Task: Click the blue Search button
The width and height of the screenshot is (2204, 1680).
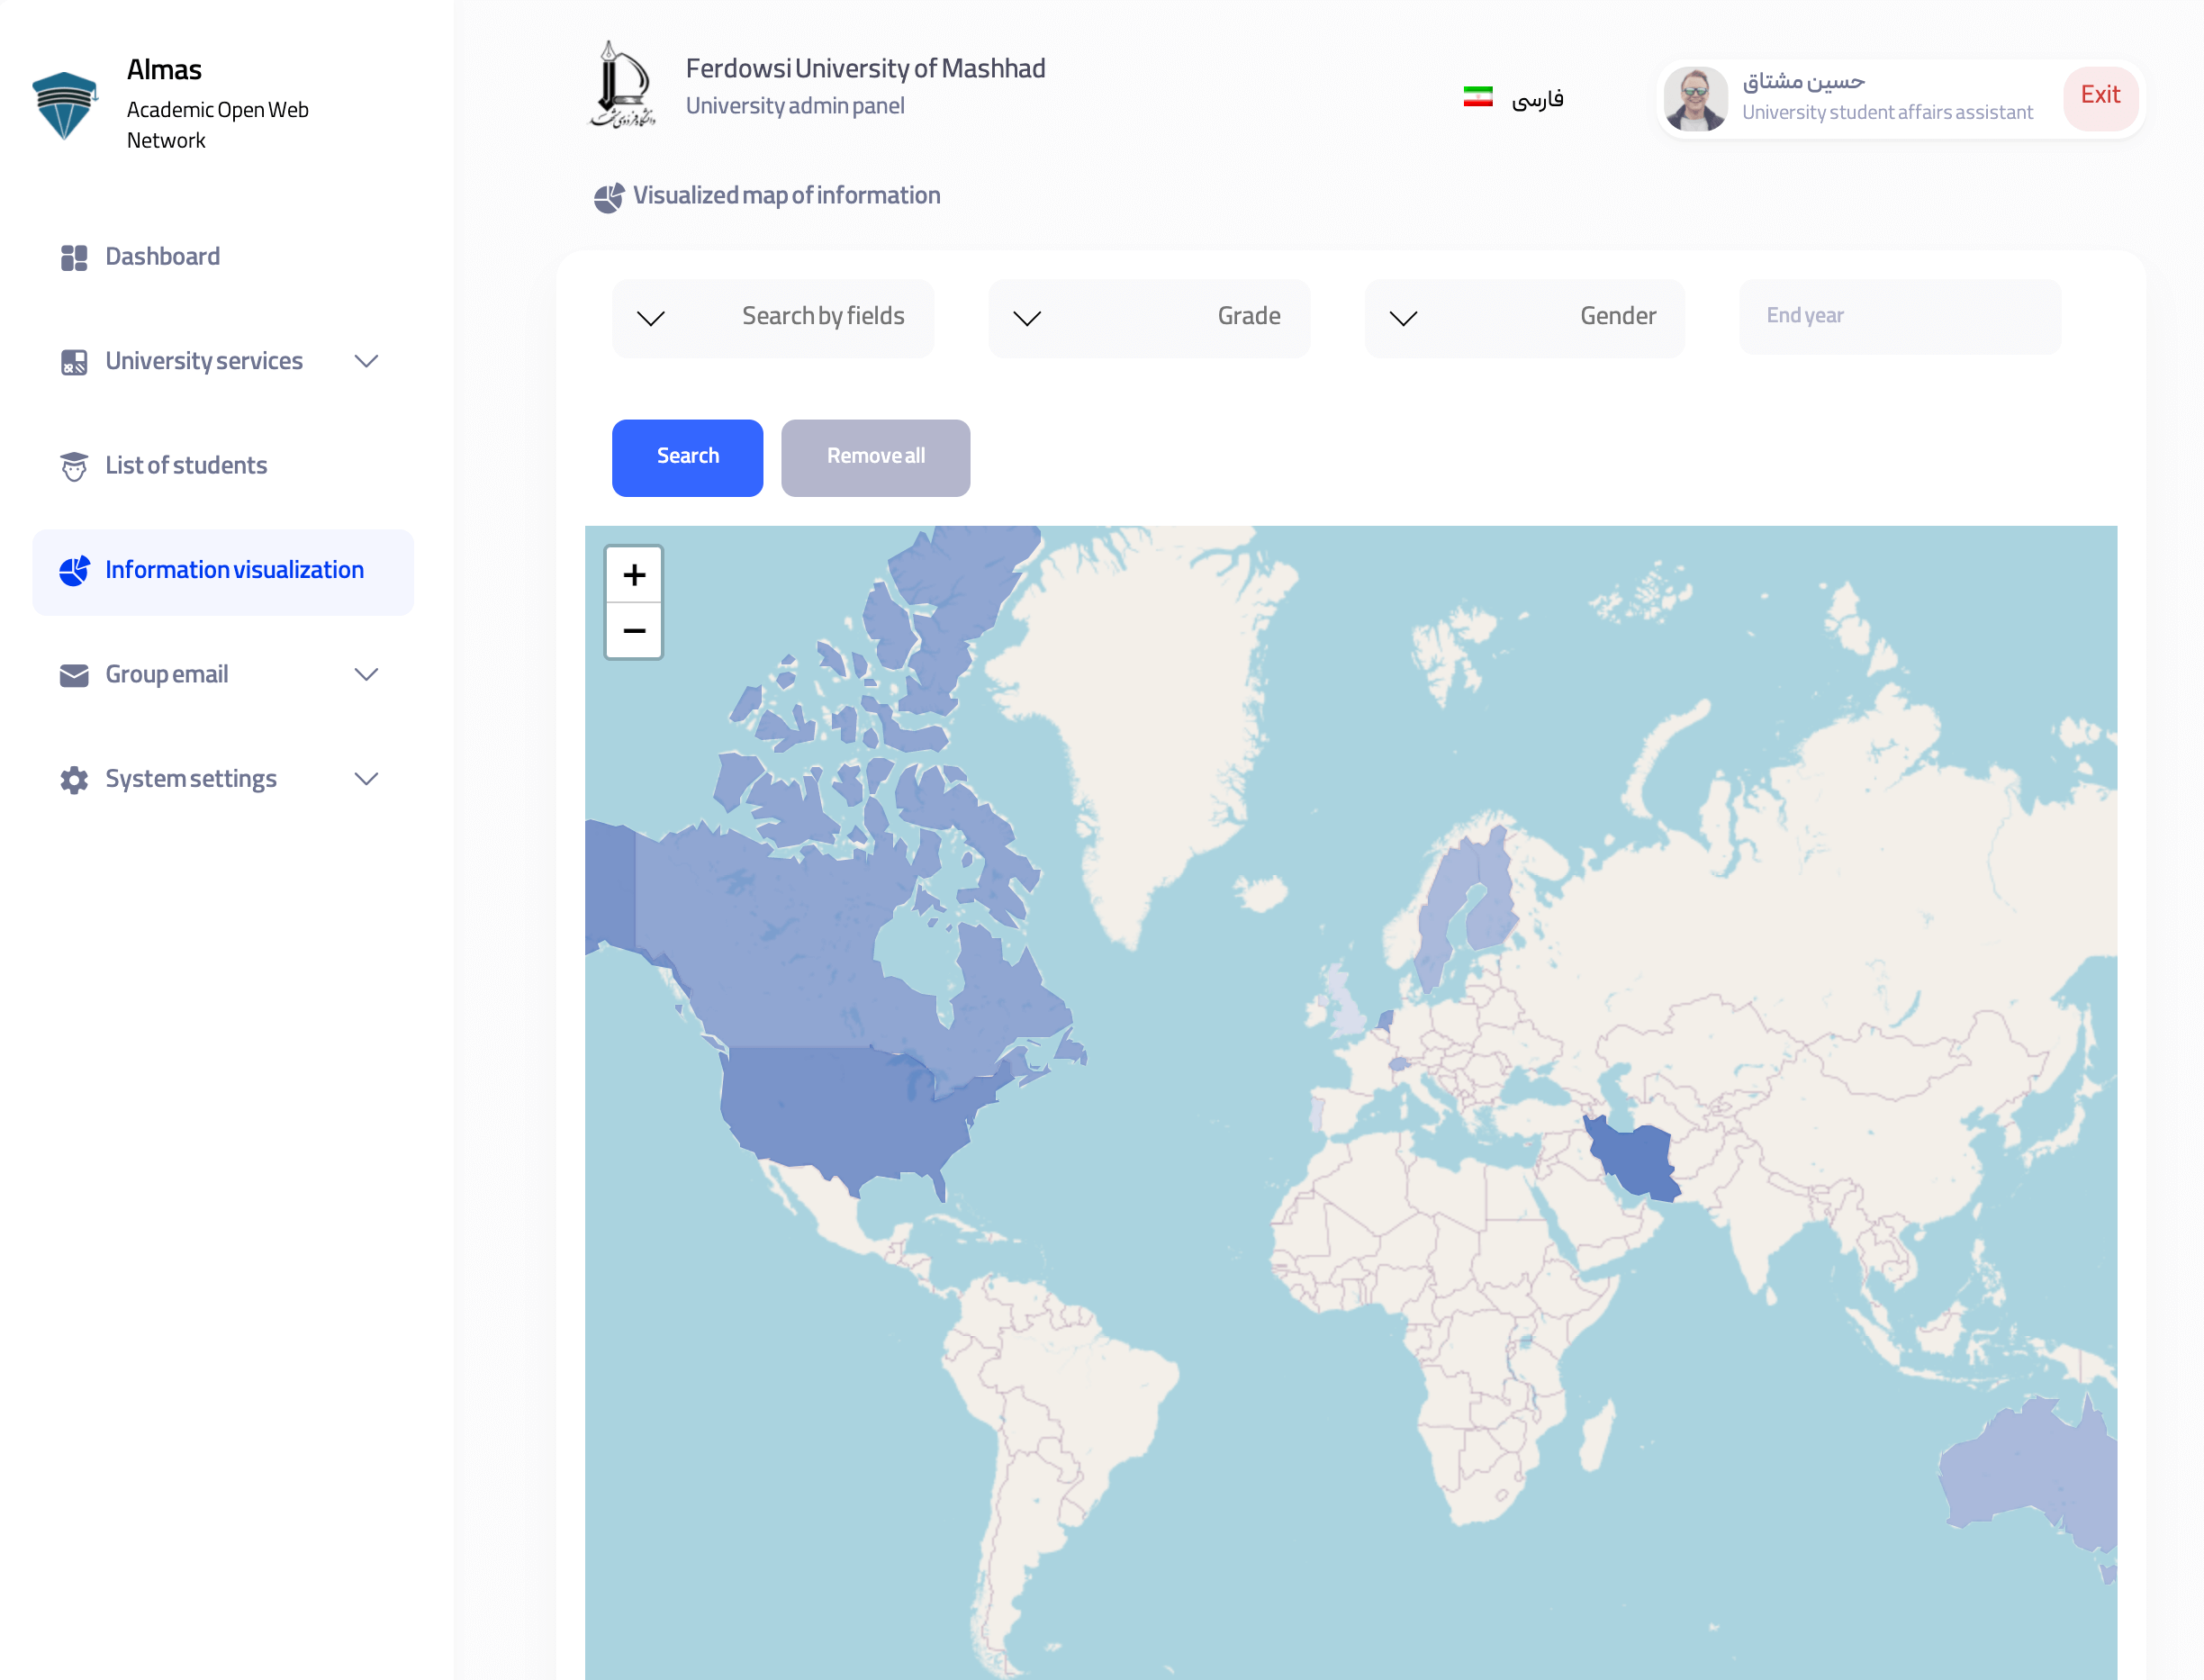Action: (x=688, y=458)
